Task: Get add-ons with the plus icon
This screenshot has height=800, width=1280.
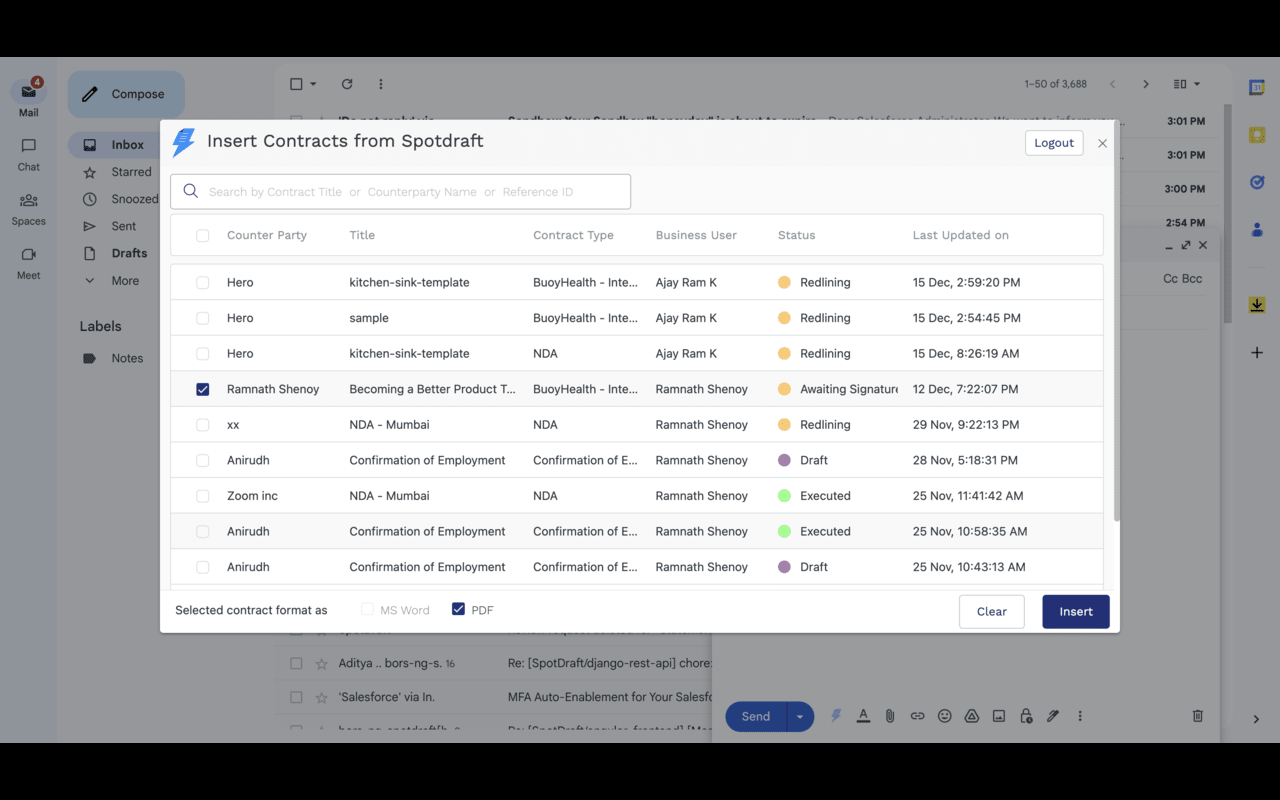Action: (1257, 352)
